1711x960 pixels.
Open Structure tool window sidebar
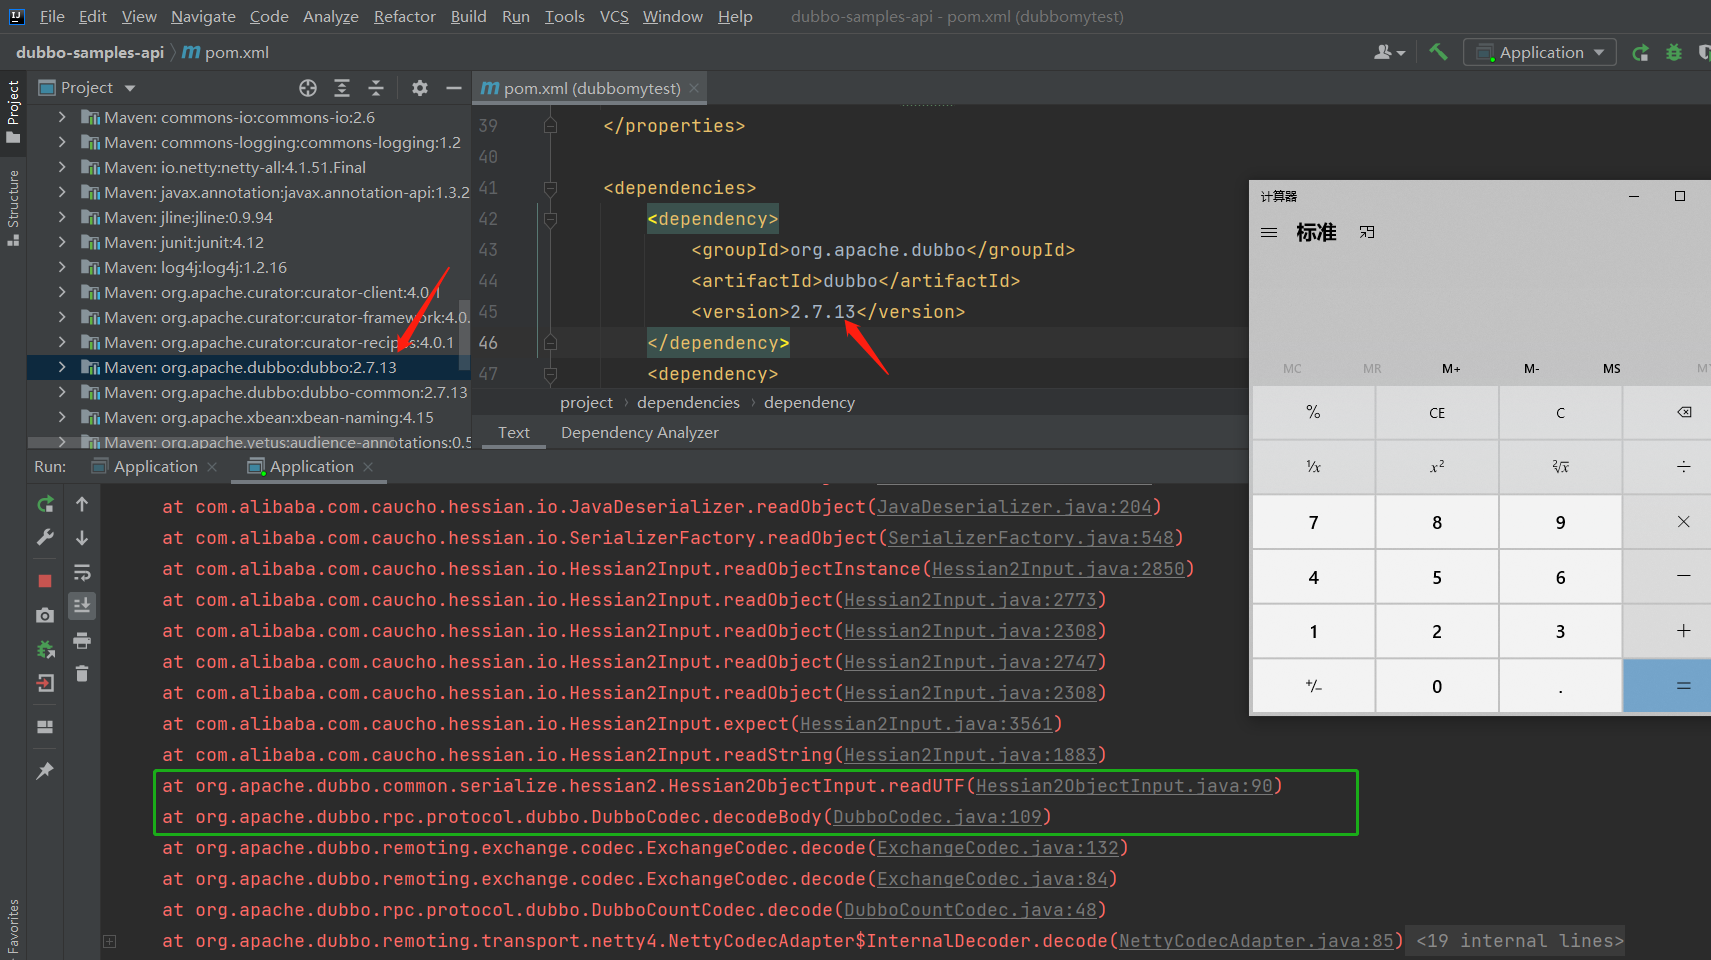tap(13, 208)
